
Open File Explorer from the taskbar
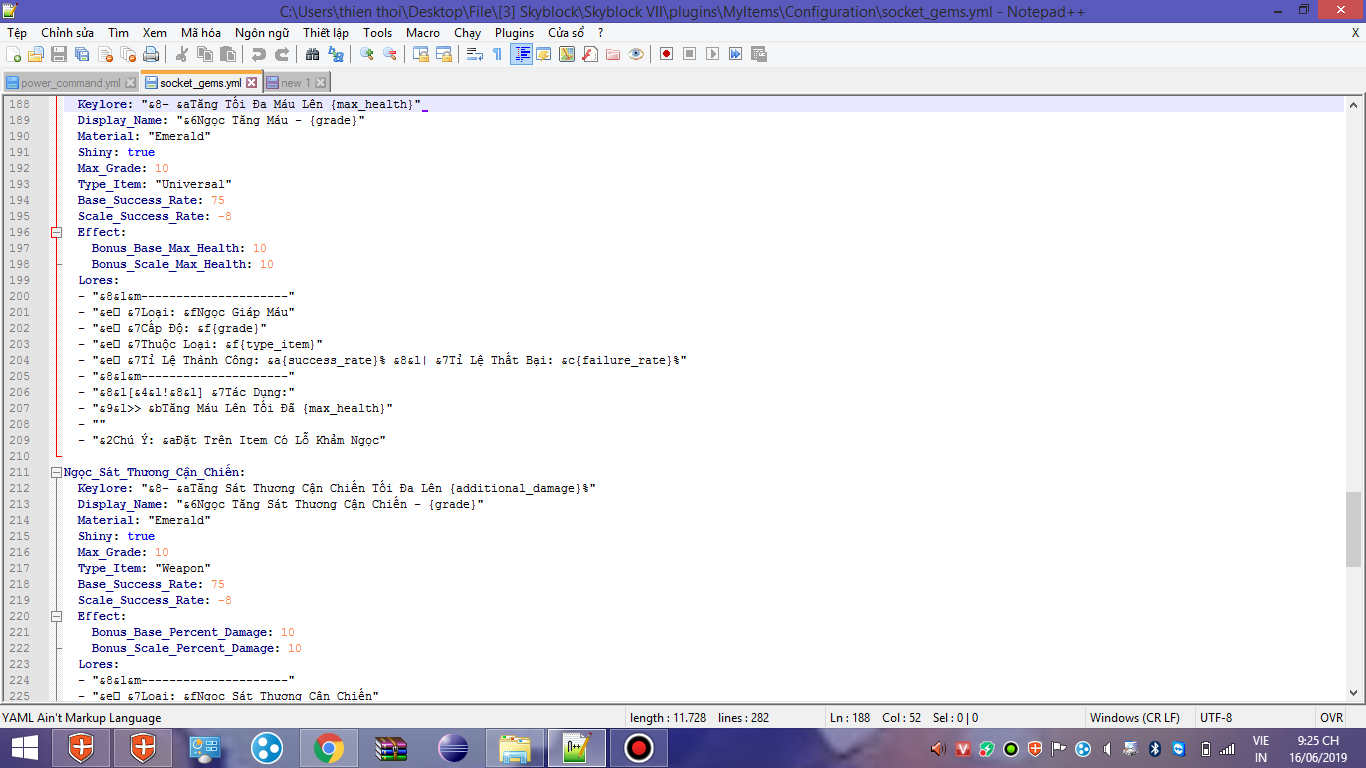(x=514, y=748)
